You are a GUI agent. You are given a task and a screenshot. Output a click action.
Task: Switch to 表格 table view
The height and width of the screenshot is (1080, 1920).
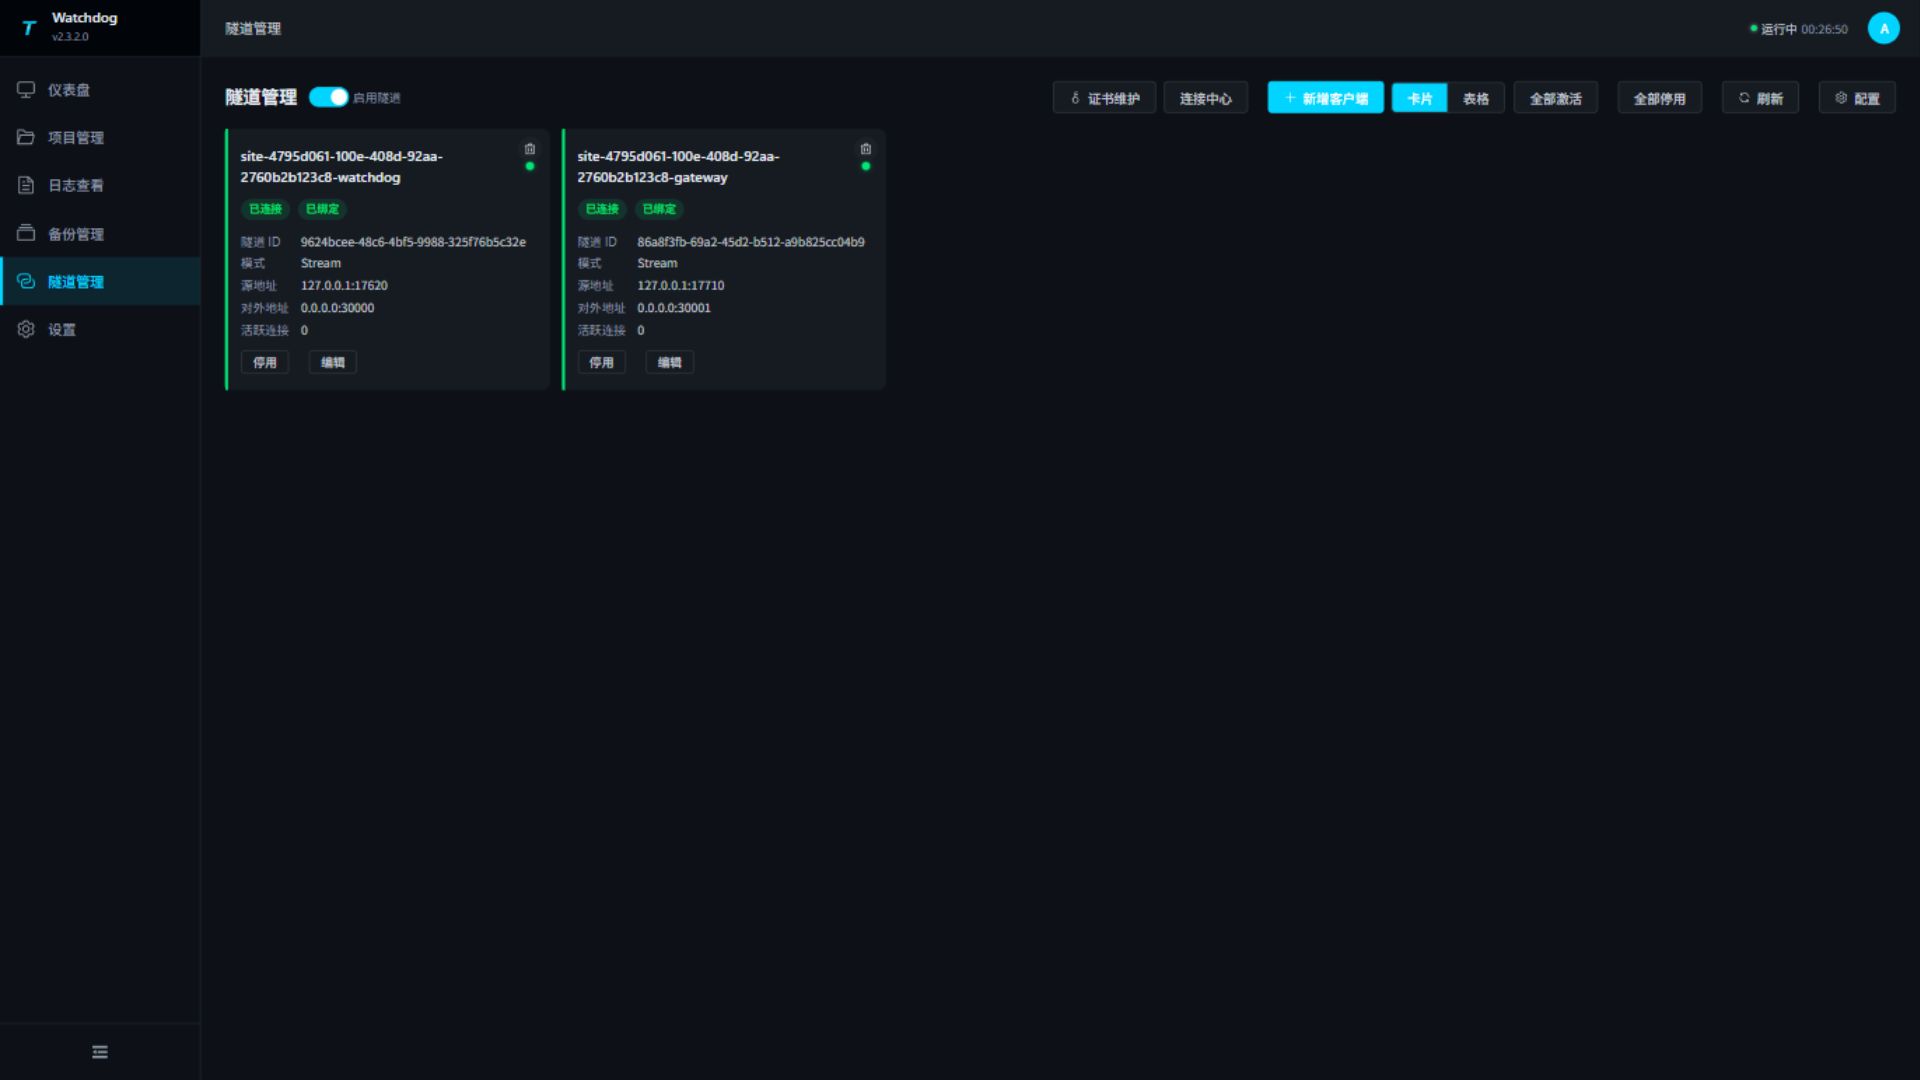[1476, 98]
